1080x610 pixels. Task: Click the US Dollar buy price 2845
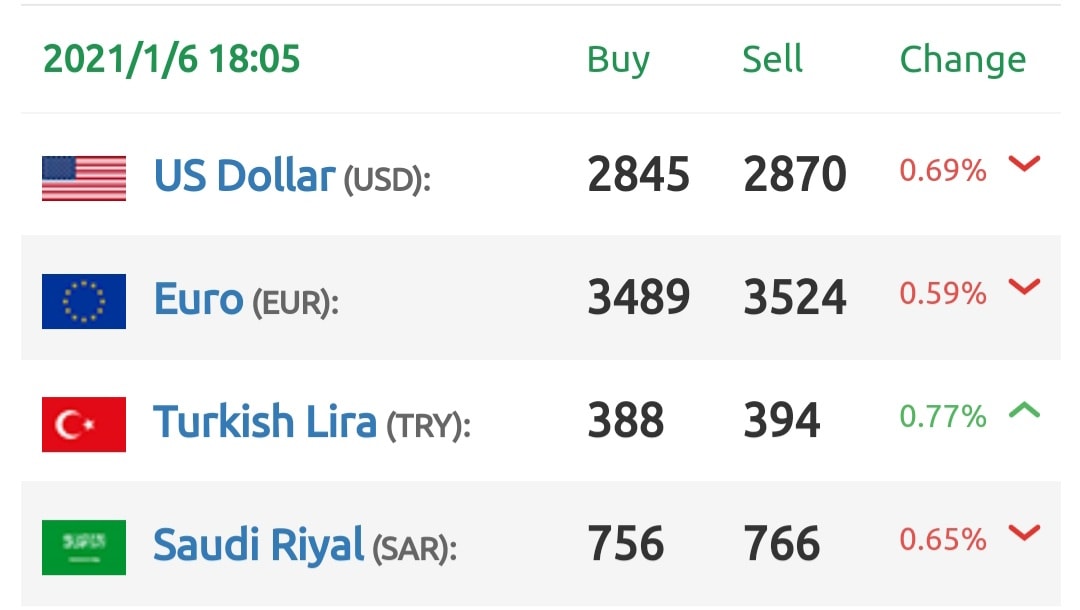pos(638,174)
